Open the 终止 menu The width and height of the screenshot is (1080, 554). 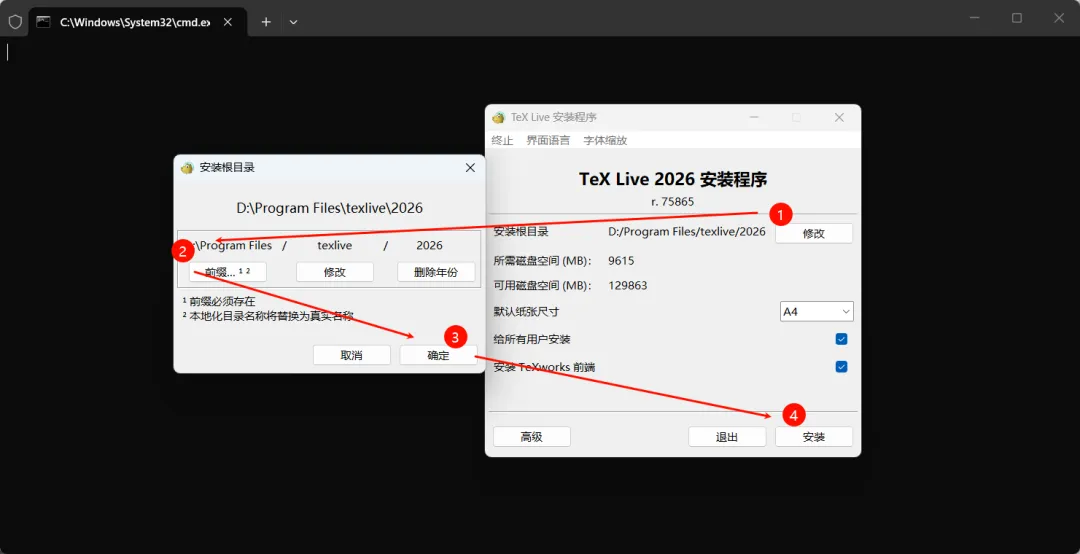502,141
